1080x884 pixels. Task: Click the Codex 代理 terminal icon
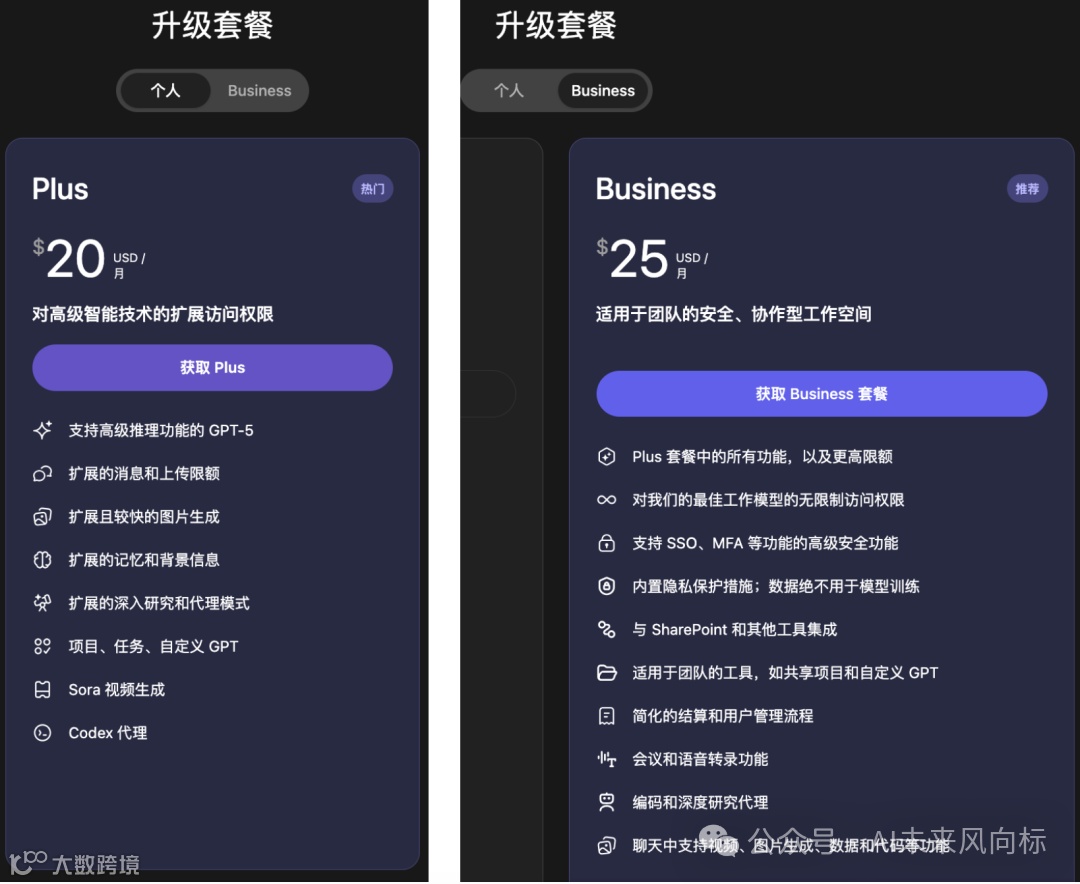pyautogui.click(x=43, y=732)
